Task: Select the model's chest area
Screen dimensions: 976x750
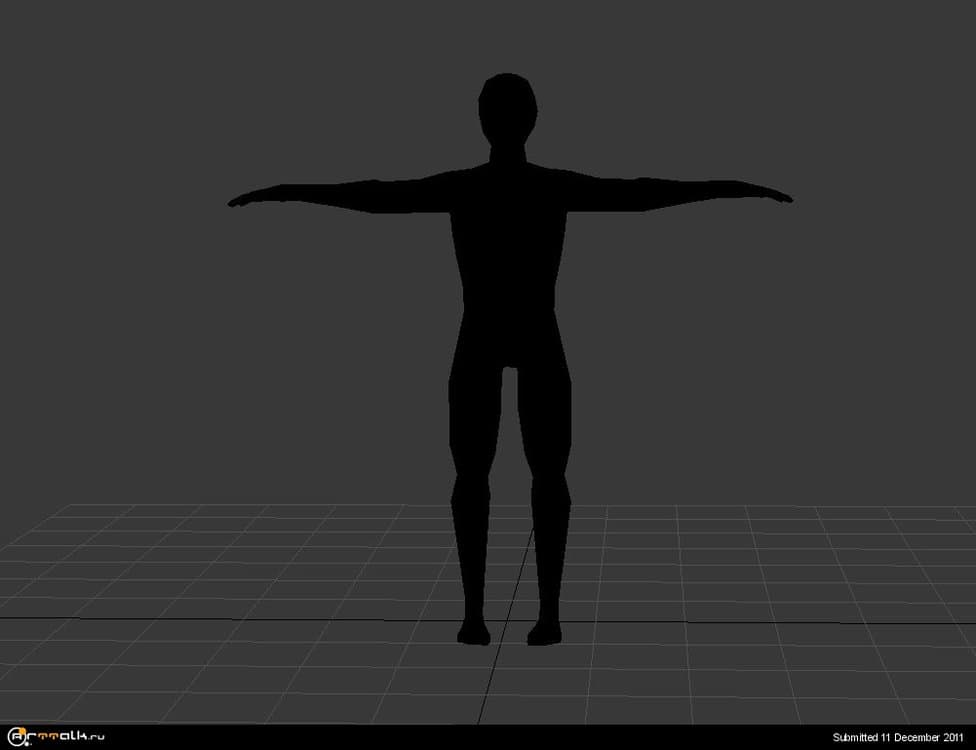Action: pyautogui.click(x=508, y=215)
